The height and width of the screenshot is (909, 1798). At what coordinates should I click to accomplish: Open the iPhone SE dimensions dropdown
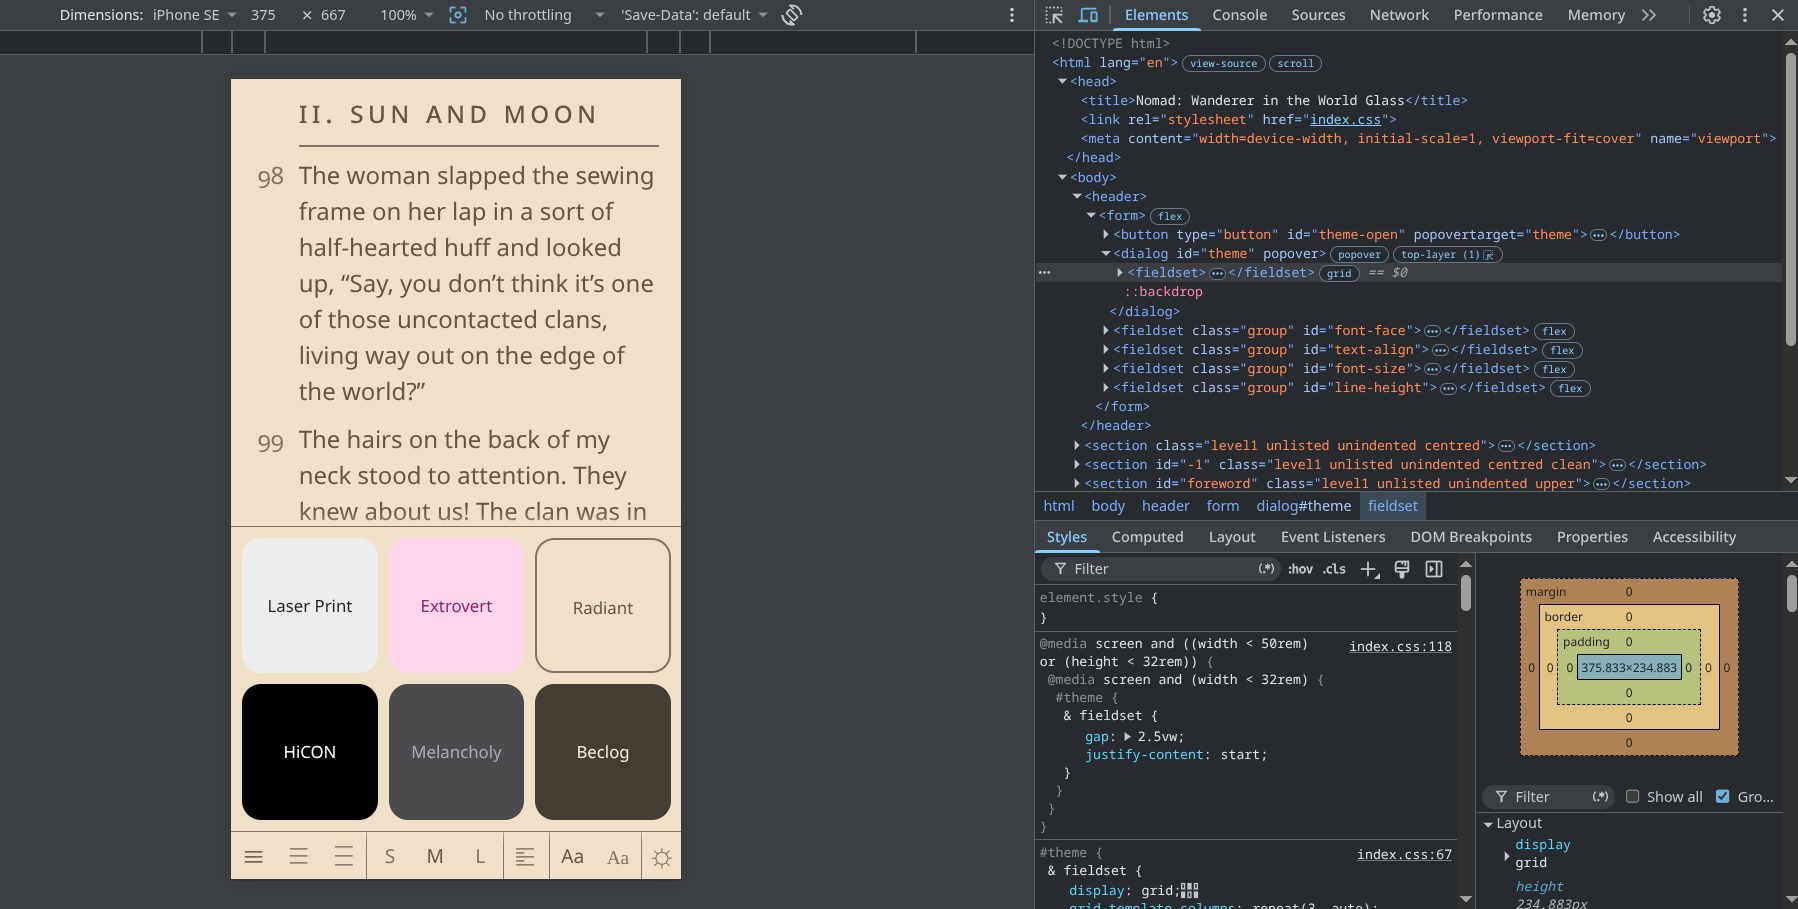pyautogui.click(x=195, y=15)
